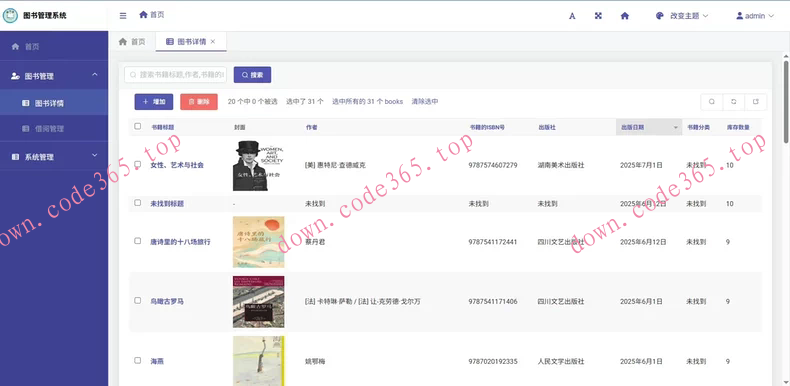Toggle the select-all header checkbox
790x386 pixels.
(x=138, y=126)
